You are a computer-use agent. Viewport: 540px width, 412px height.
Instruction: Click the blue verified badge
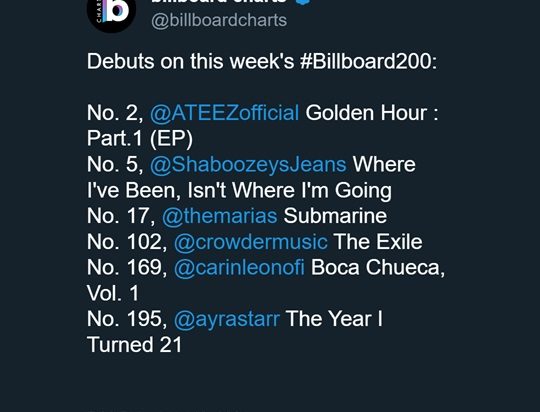pyautogui.click(x=303, y=2)
